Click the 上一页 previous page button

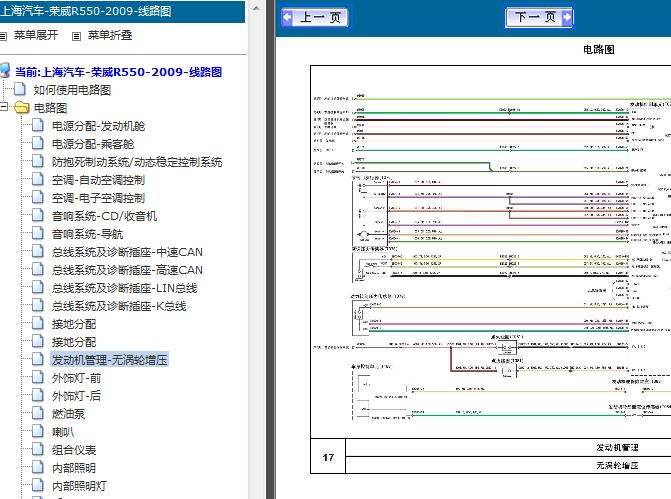click(315, 17)
